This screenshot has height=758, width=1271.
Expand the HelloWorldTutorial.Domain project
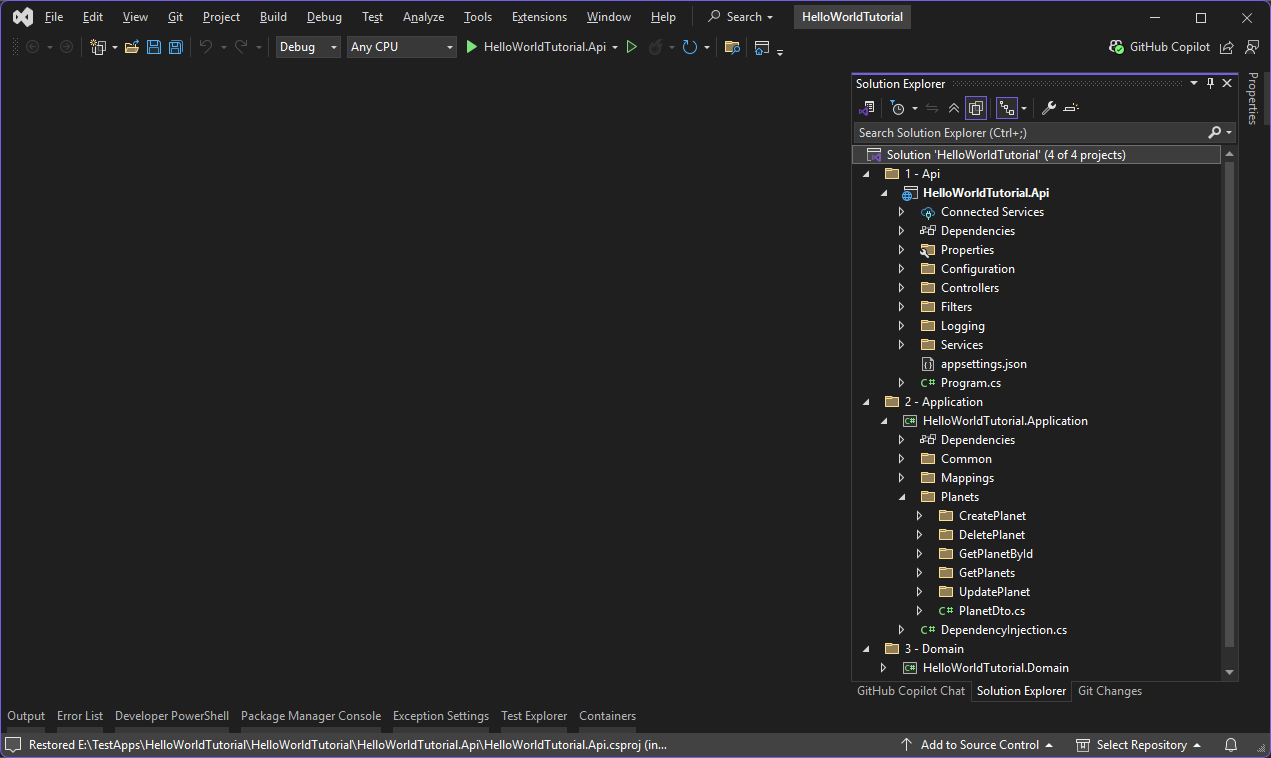883,668
